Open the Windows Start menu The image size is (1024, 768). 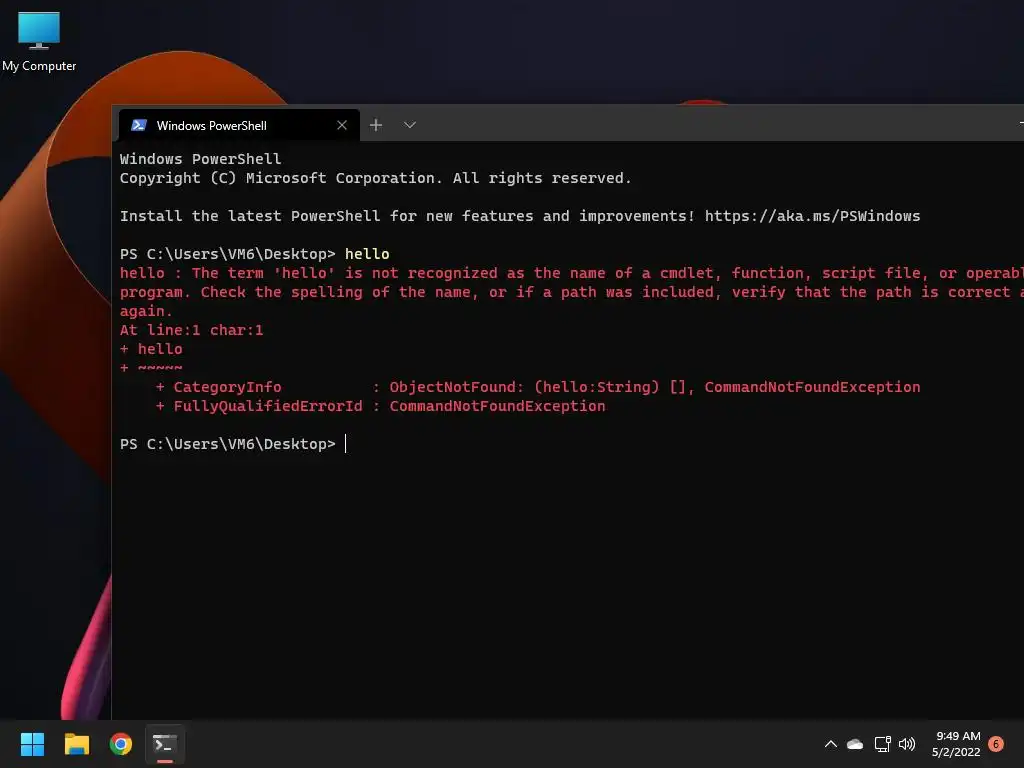32,744
